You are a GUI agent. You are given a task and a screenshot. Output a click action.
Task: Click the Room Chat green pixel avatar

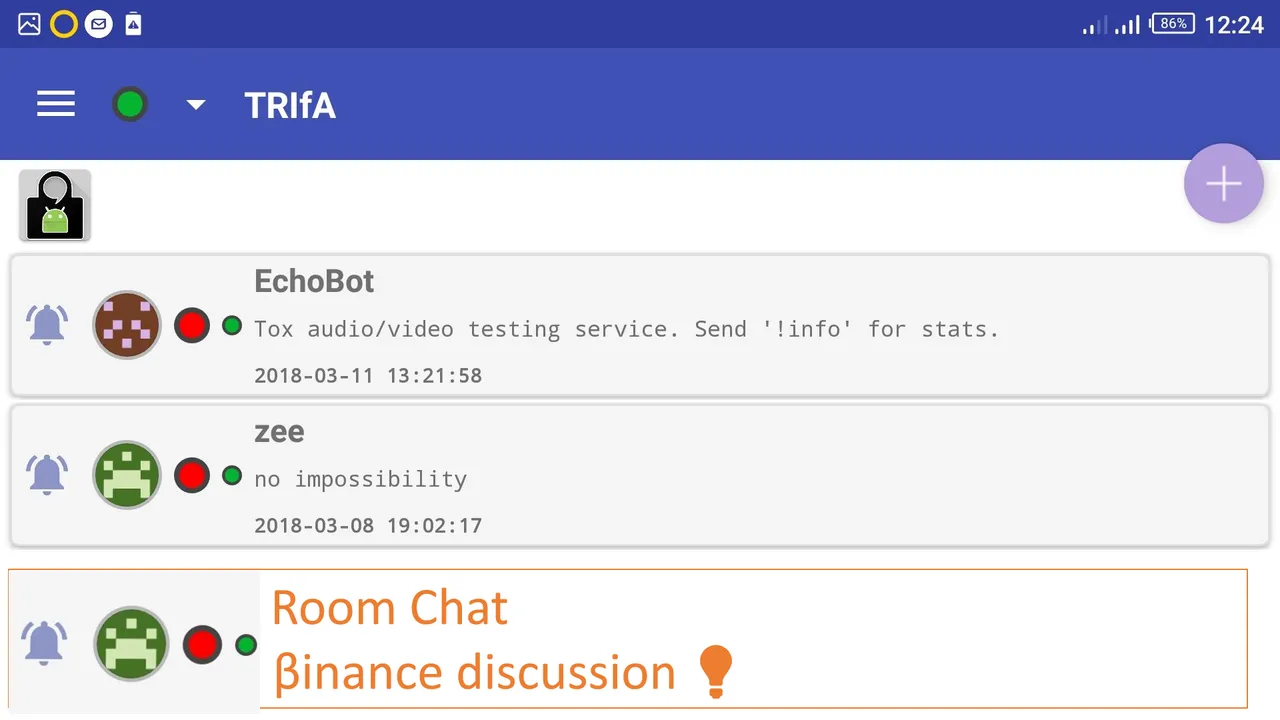pos(131,644)
